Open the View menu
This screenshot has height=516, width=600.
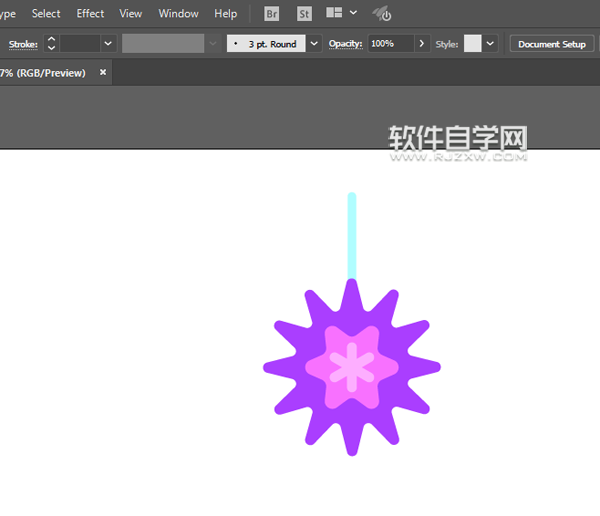(131, 14)
